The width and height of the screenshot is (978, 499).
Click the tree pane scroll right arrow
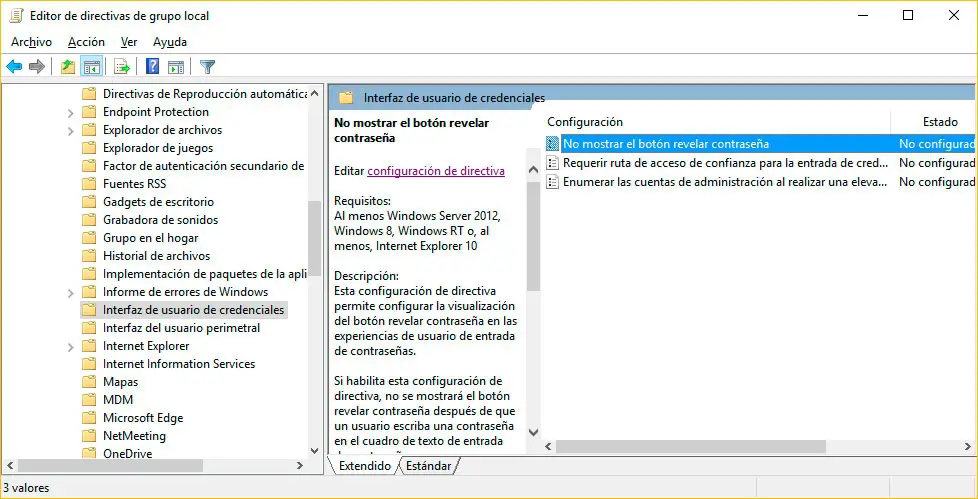click(x=300, y=465)
